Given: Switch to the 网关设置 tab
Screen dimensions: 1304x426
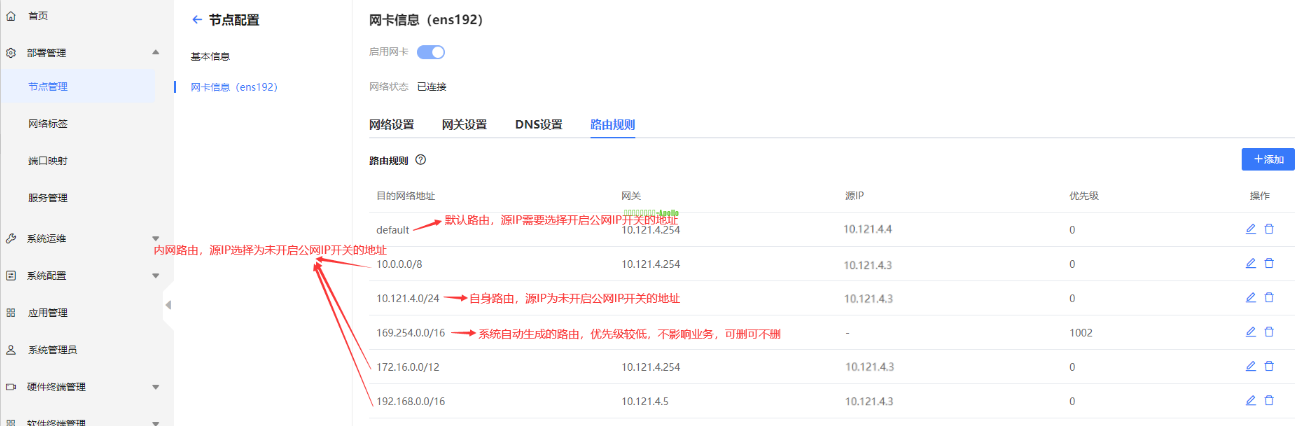Looking at the screenshot, I should 464,125.
